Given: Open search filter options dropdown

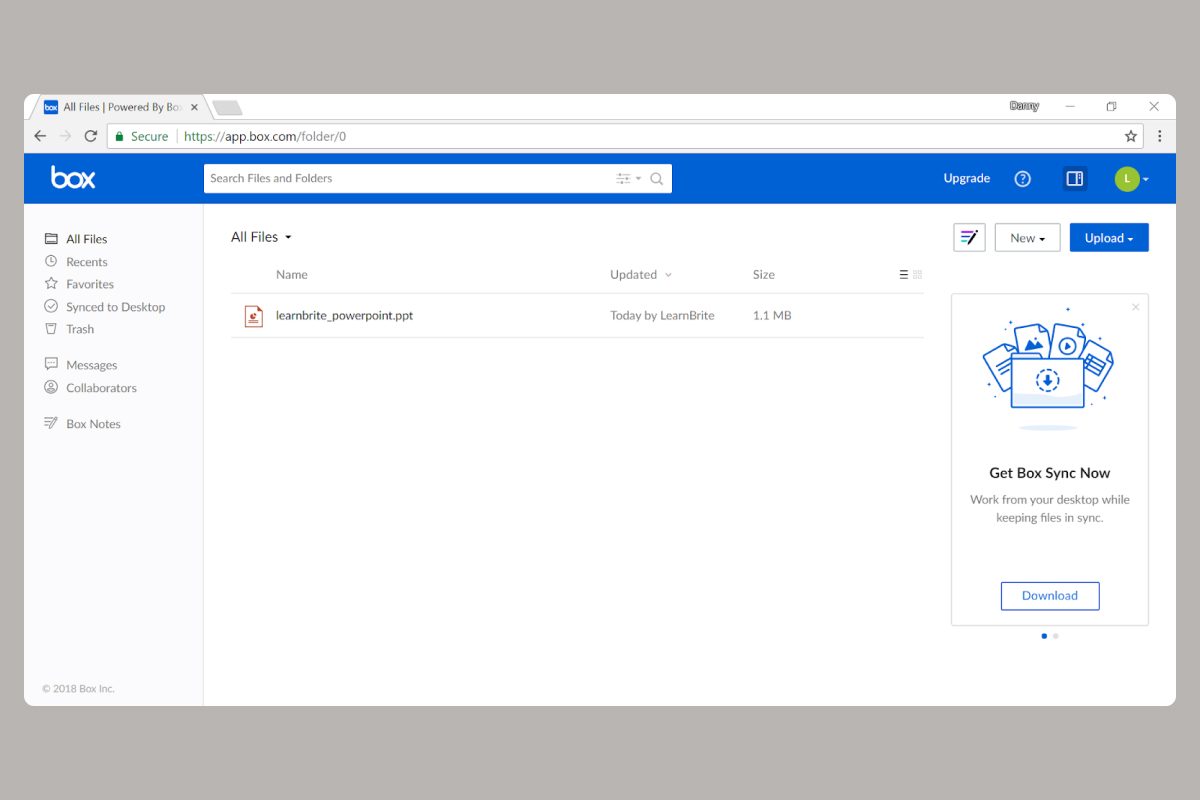Looking at the screenshot, I should coord(628,179).
